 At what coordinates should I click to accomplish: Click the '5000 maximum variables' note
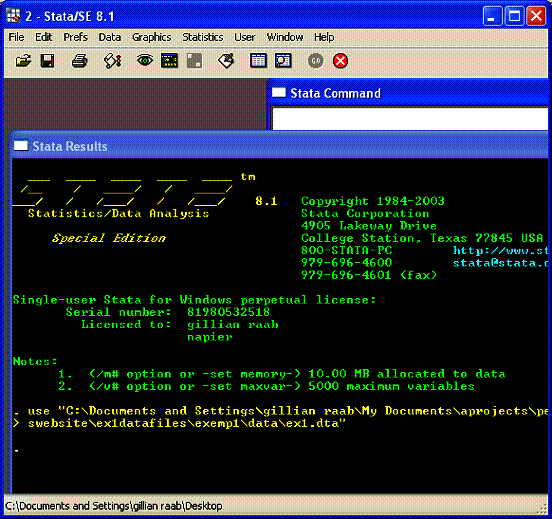[x=391, y=386]
